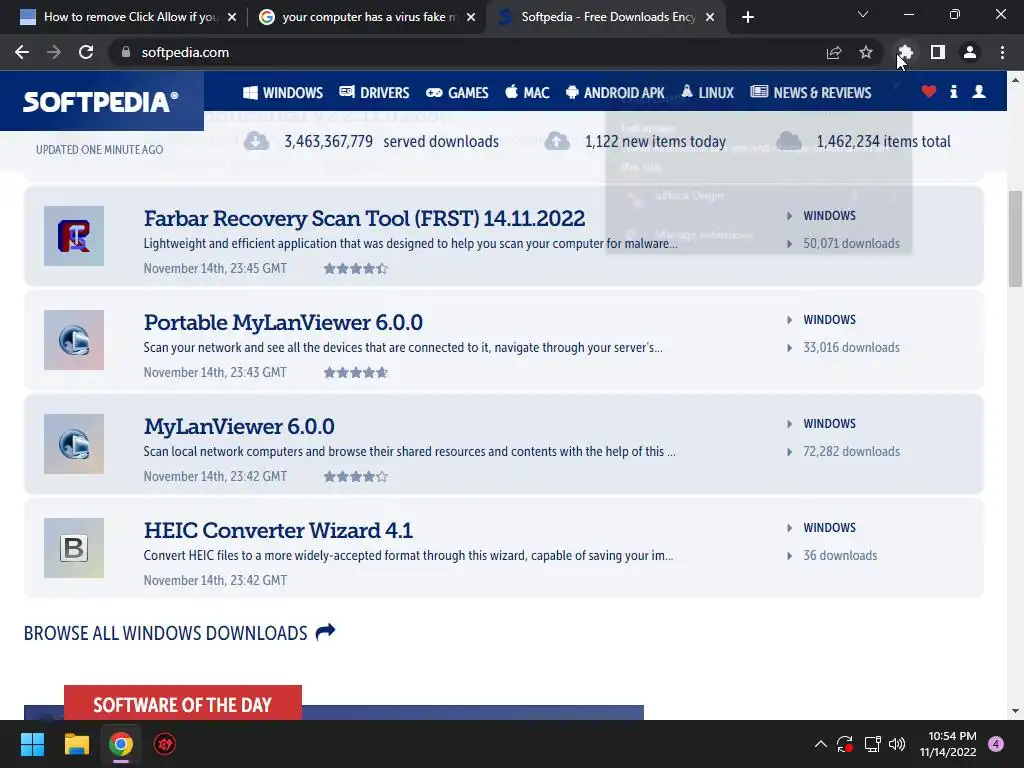Image resolution: width=1024 pixels, height=768 pixels.
Task: Open the Mac category menu
Action: [527, 93]
